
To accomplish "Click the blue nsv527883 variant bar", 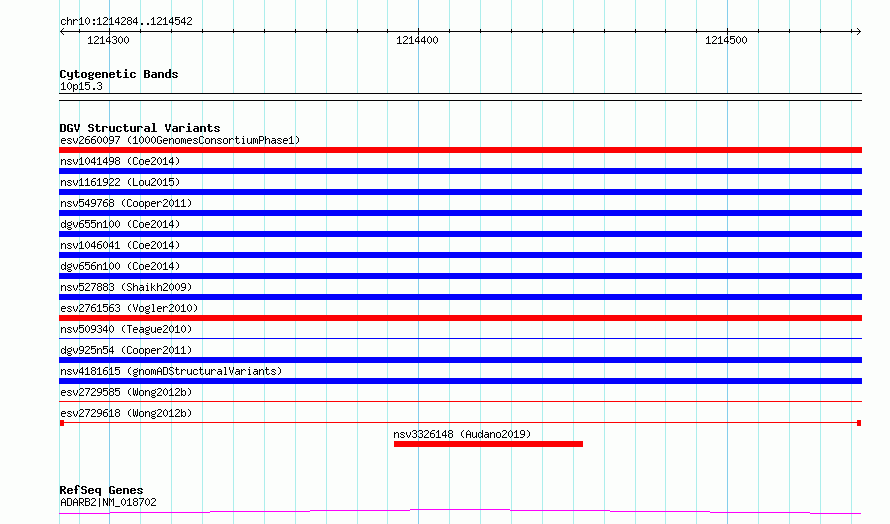I will (x=460, y=297).
